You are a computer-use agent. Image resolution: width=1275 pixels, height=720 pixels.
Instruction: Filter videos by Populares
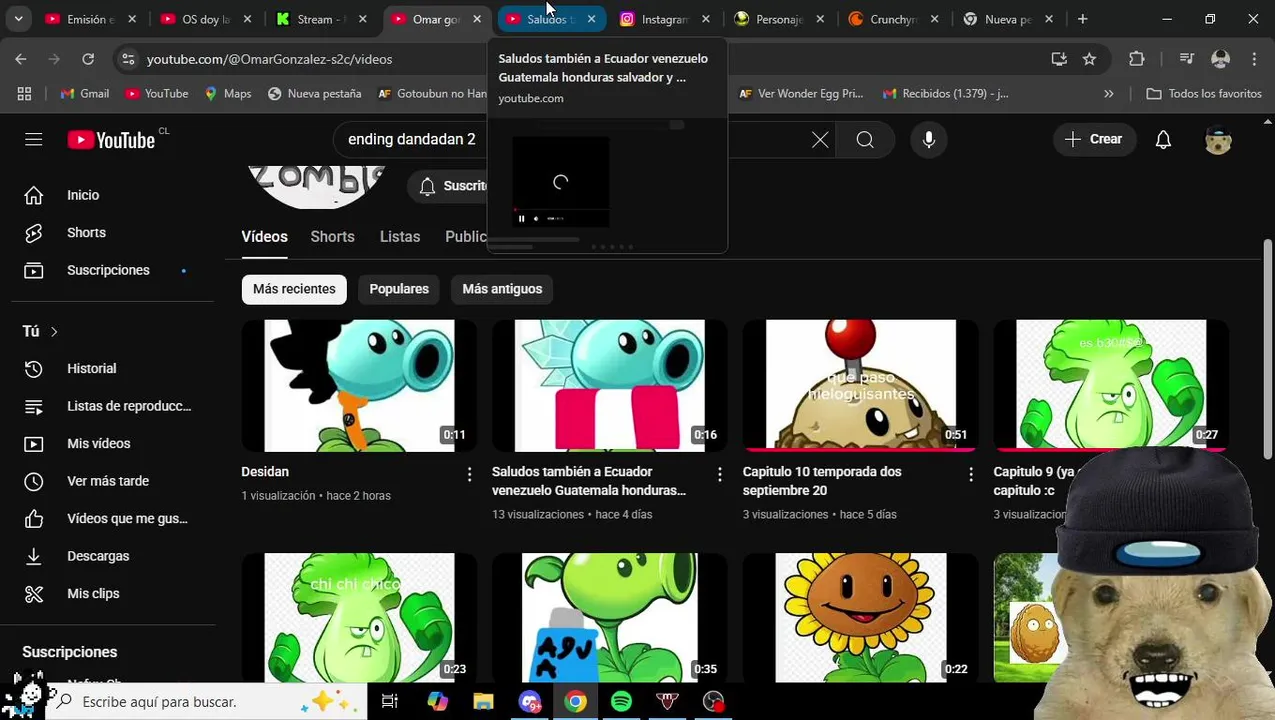click(399, 289)
